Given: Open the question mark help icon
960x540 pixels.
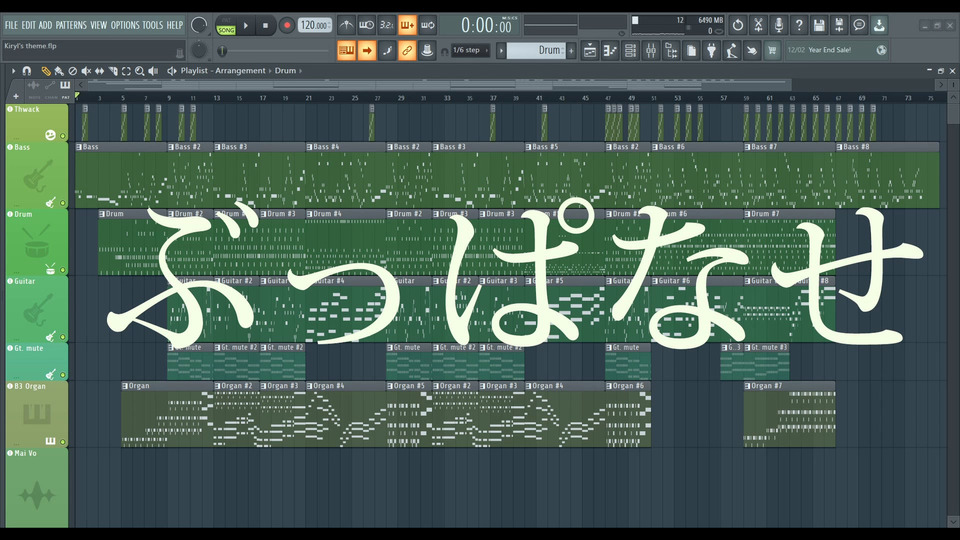Looking at the screenshot, I should click(798, 25).
